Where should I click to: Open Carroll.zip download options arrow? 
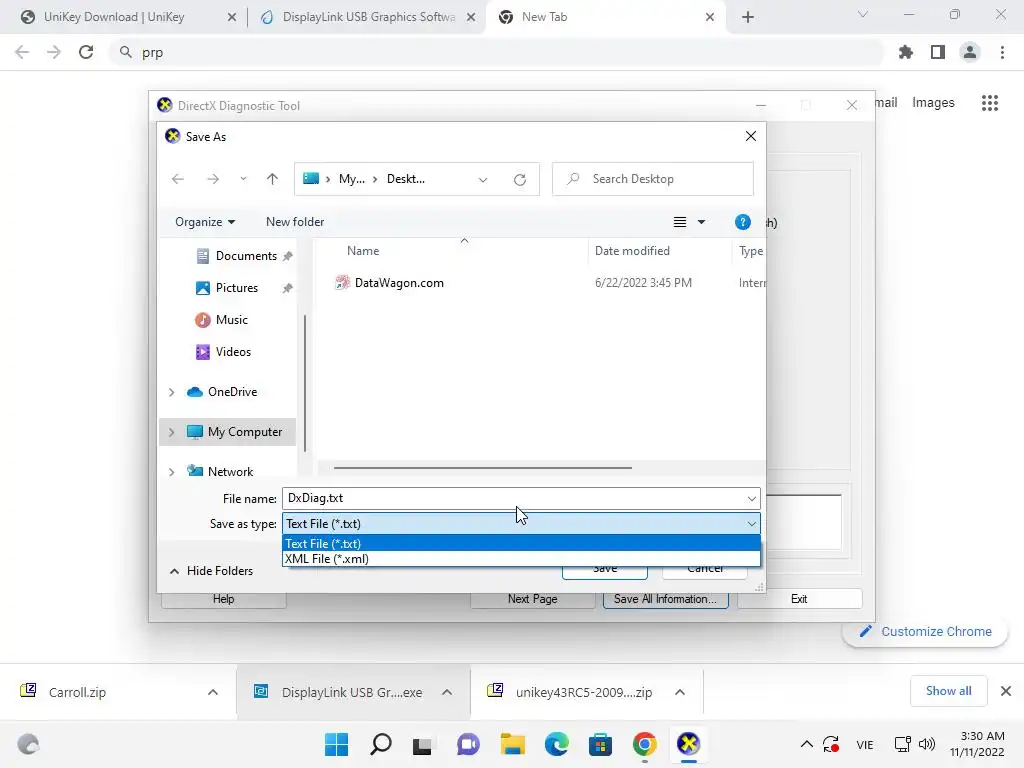tap(213, 692)
